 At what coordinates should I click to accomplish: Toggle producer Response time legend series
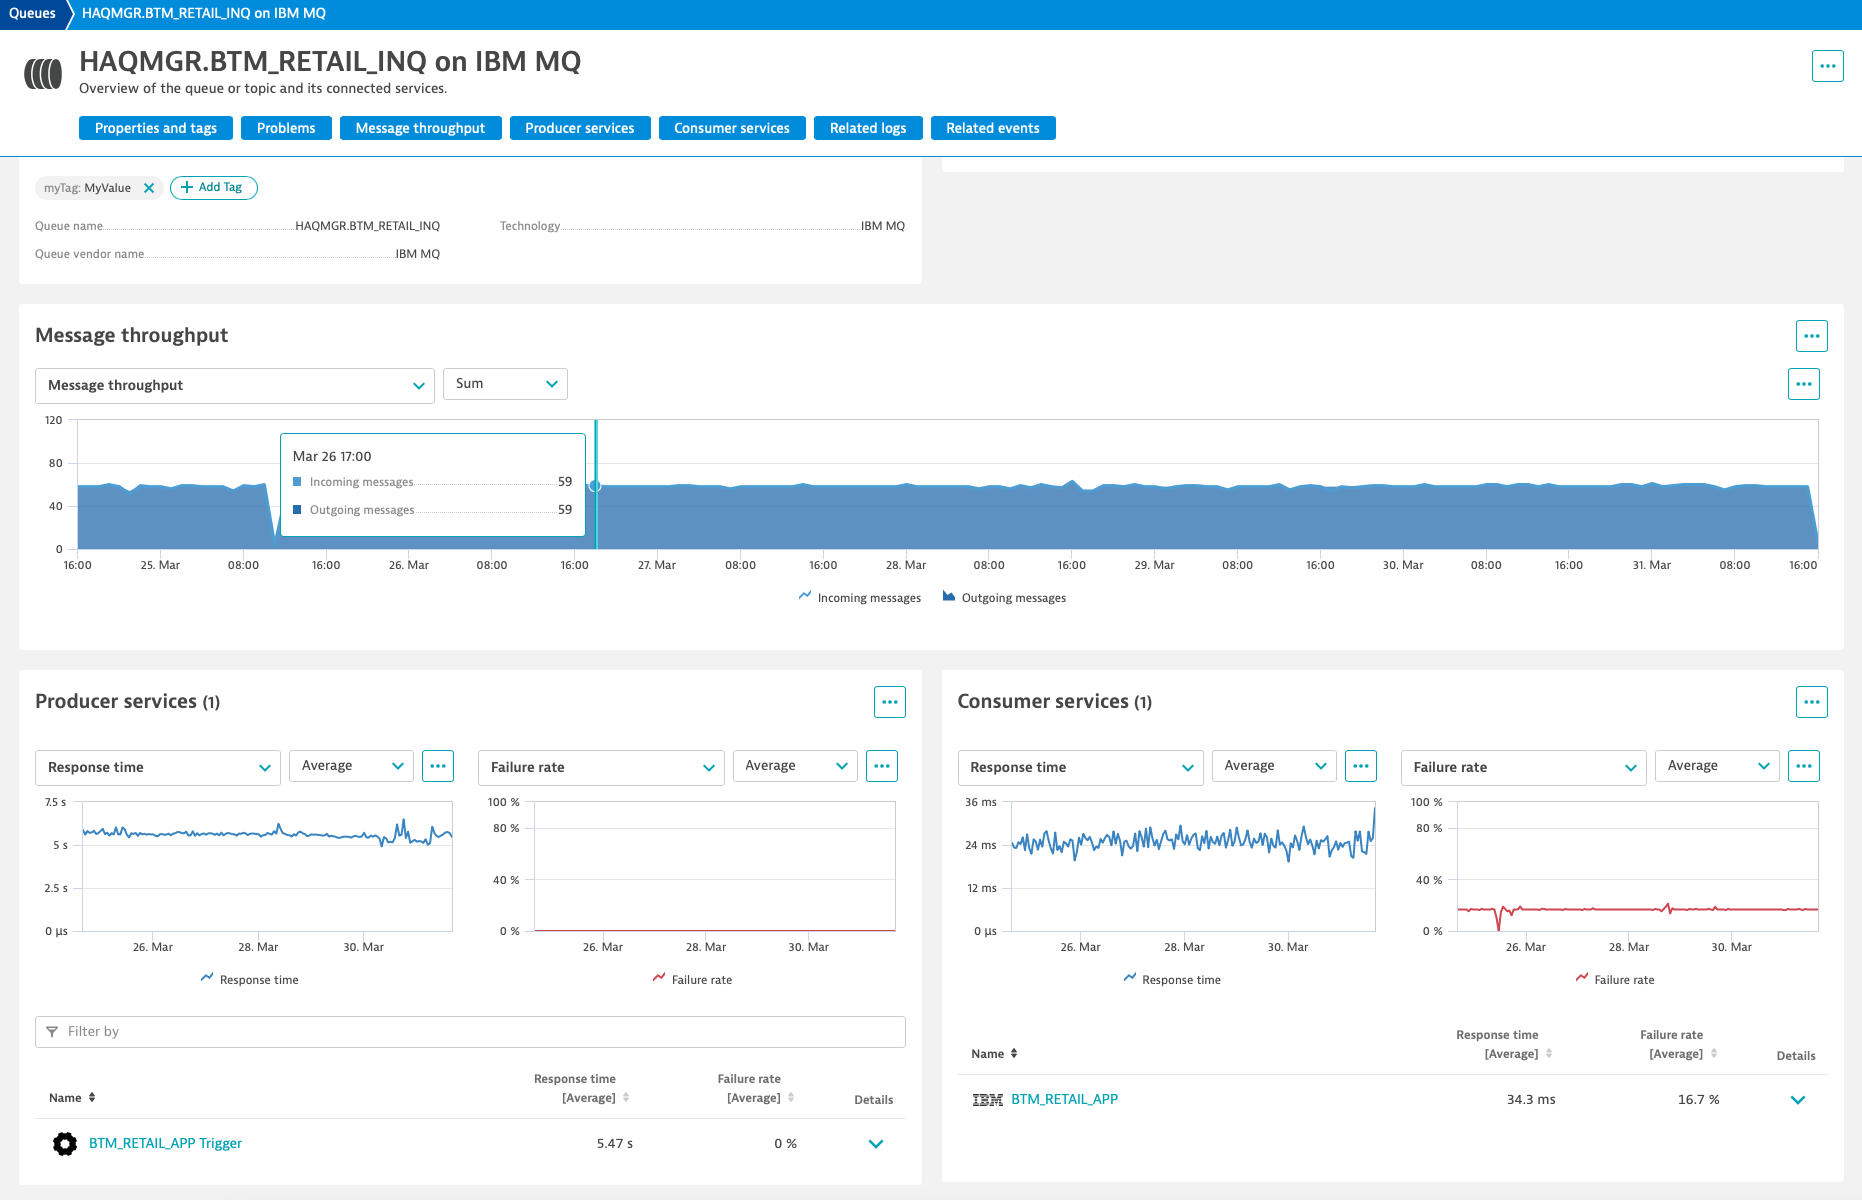tap(249, 980)
